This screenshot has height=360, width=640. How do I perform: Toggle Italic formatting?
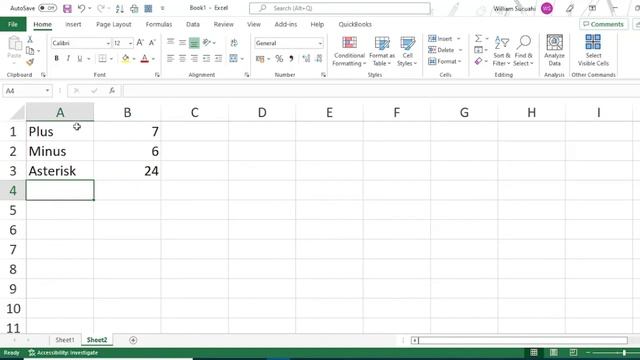68,59
